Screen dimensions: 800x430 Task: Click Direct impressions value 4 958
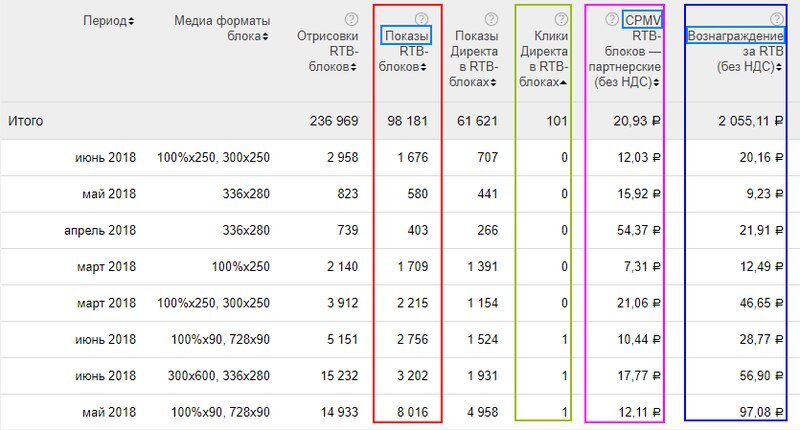[482, 412]
